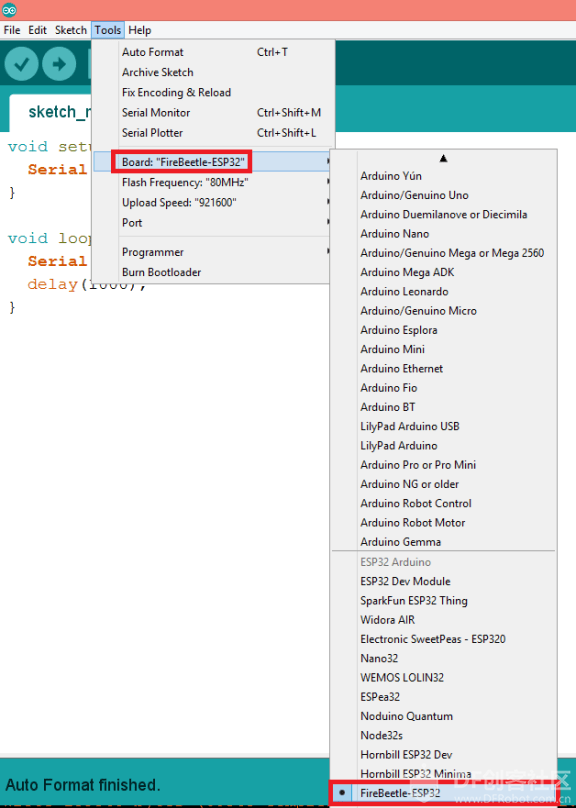Select ESP32 Dev Module board

coord(443,581)
